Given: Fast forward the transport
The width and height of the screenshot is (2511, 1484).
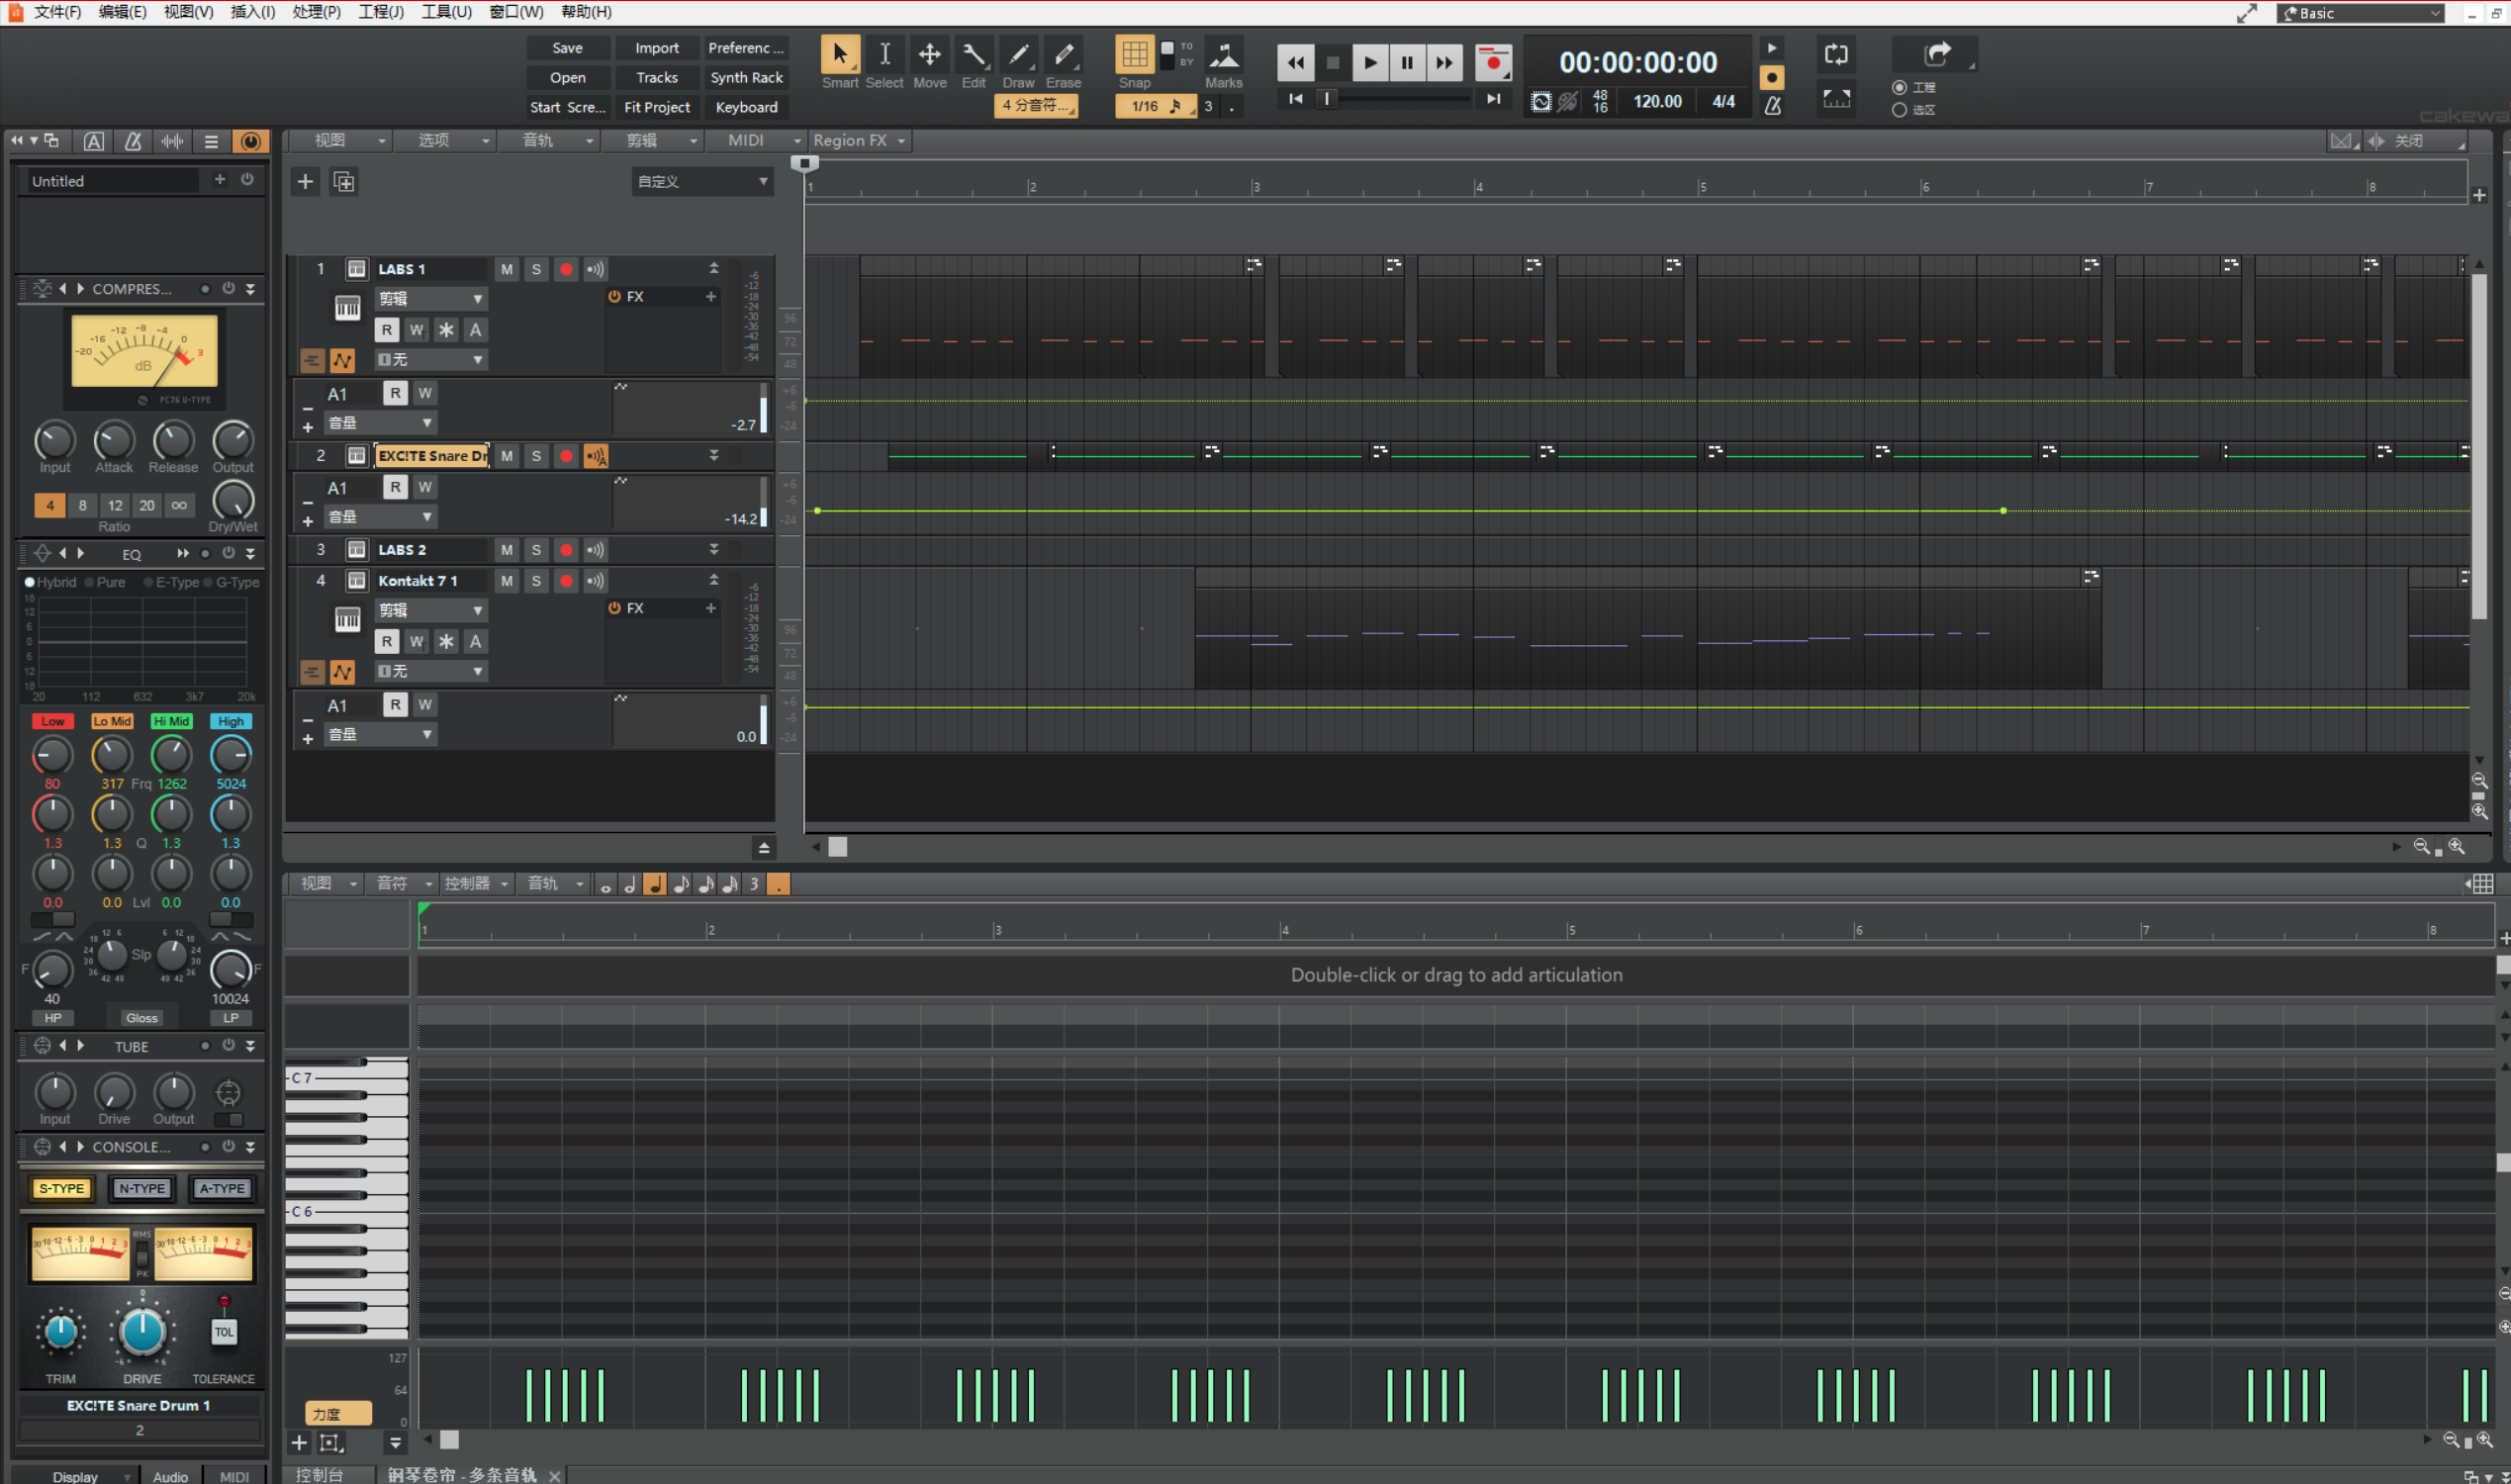Looking at the screenshot, I should pos(1444,62).
